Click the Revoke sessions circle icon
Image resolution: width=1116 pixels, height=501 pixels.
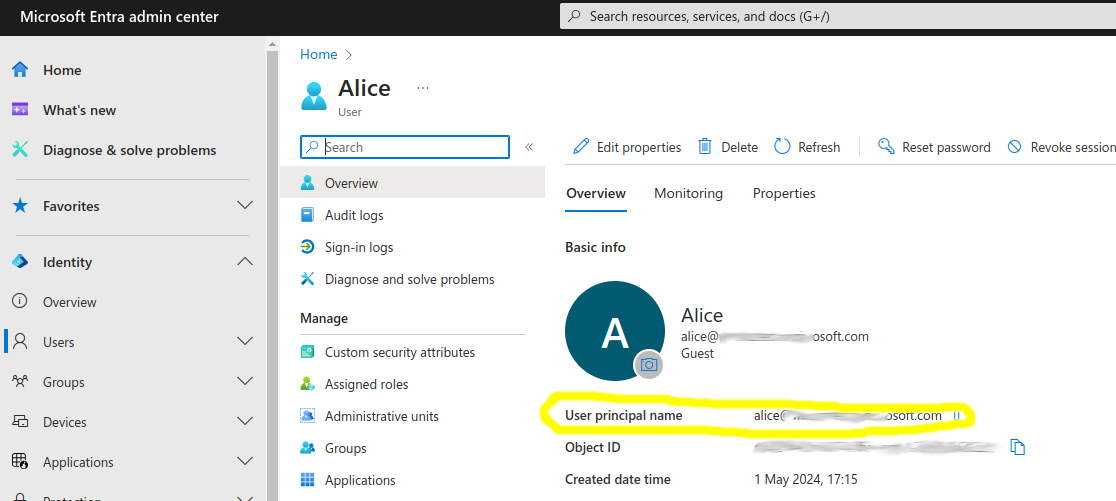click(x=1015, y=147)
